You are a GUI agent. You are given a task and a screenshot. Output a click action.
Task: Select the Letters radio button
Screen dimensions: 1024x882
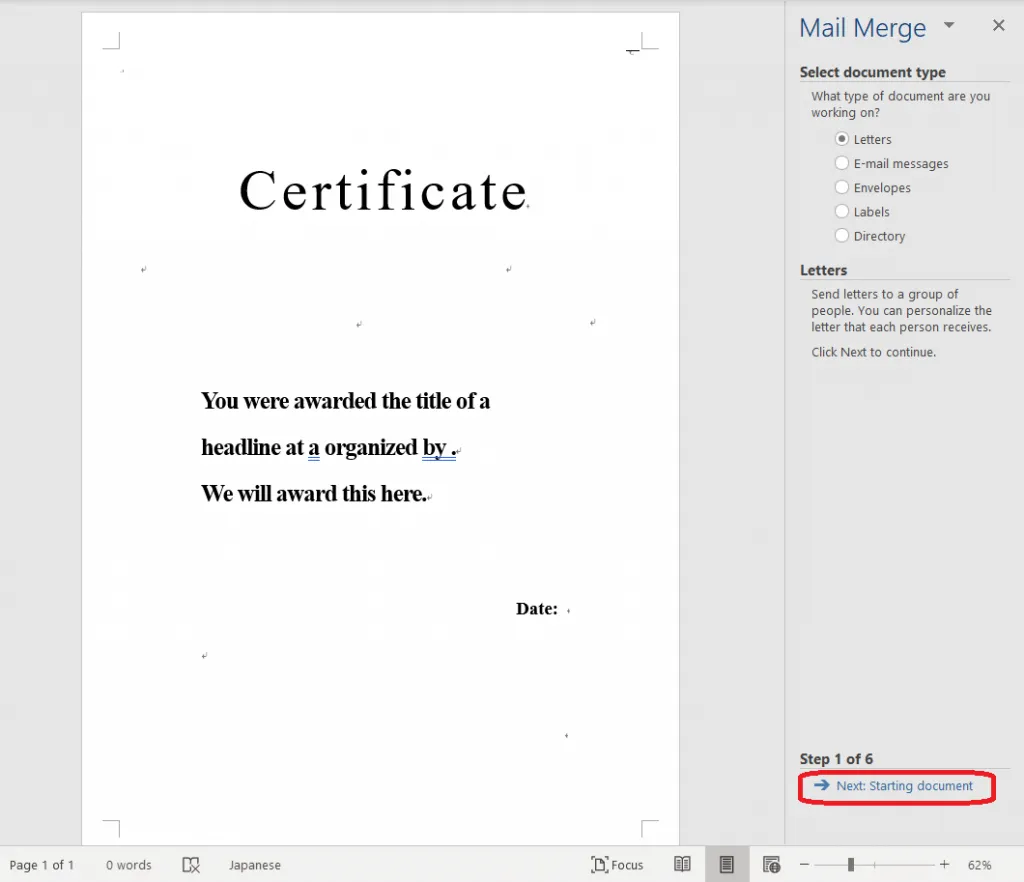(842, 139)
